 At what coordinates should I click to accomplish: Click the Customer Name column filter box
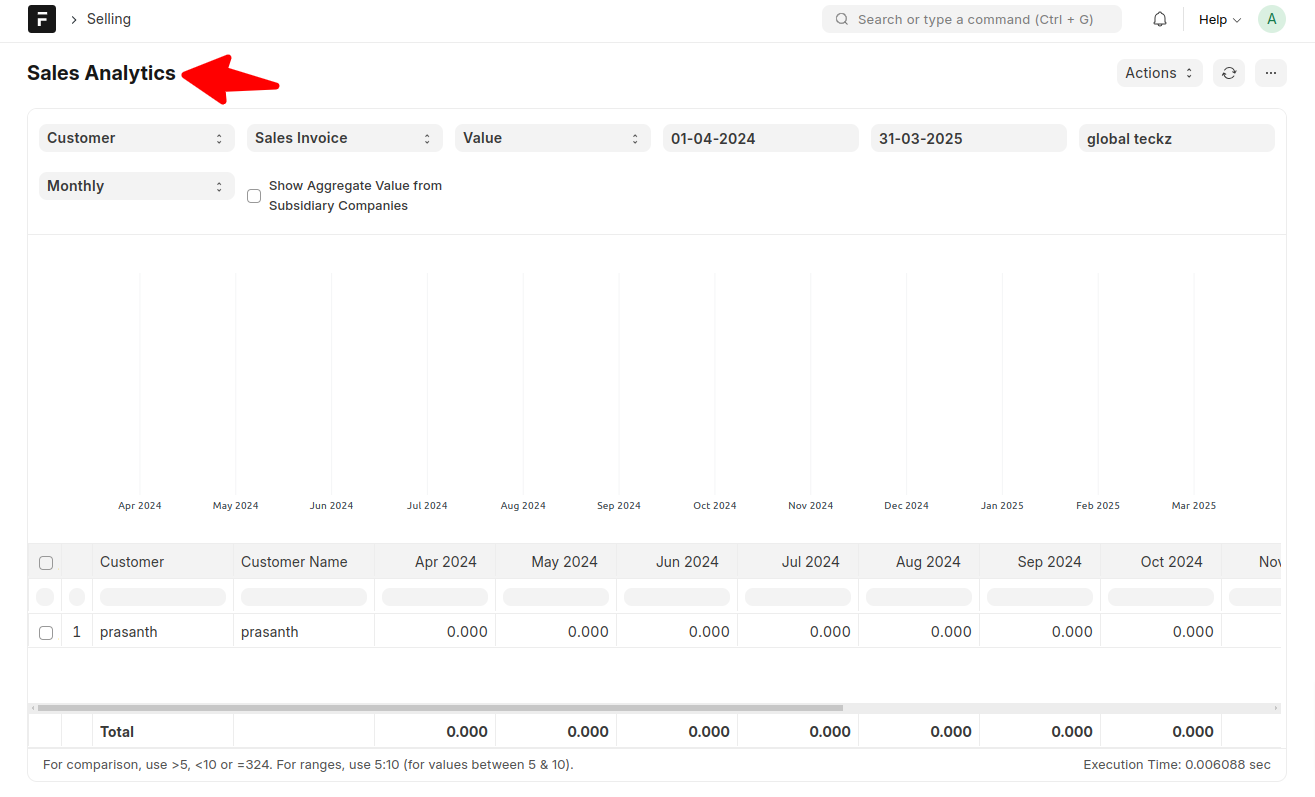(x=304, y=597)
